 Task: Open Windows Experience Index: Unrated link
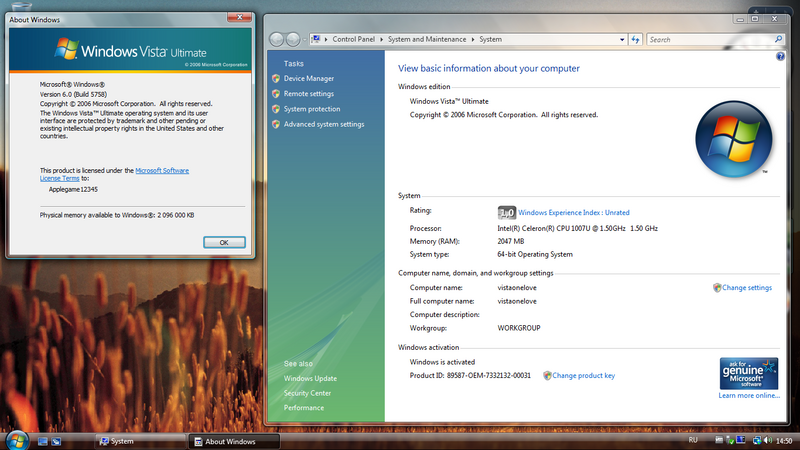point(573,213)
